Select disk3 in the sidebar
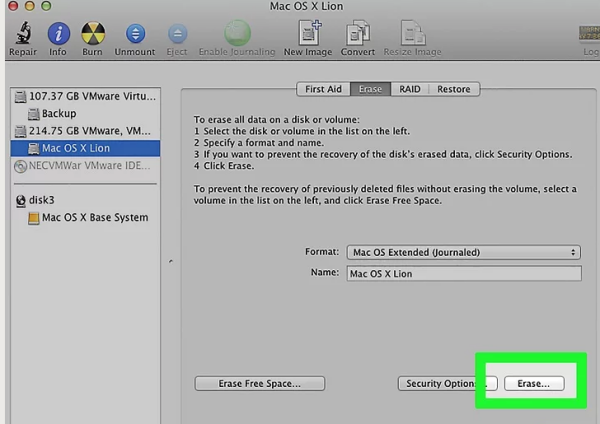This screenshot has width=600, height=424. [x=85, y=200]
